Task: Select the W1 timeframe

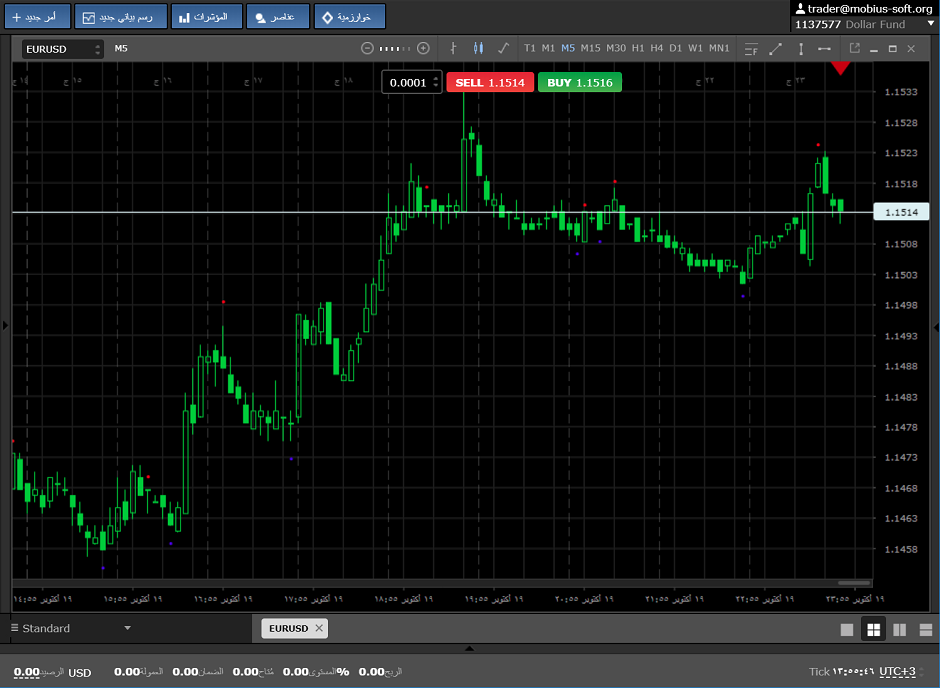Action: point(695,49)
